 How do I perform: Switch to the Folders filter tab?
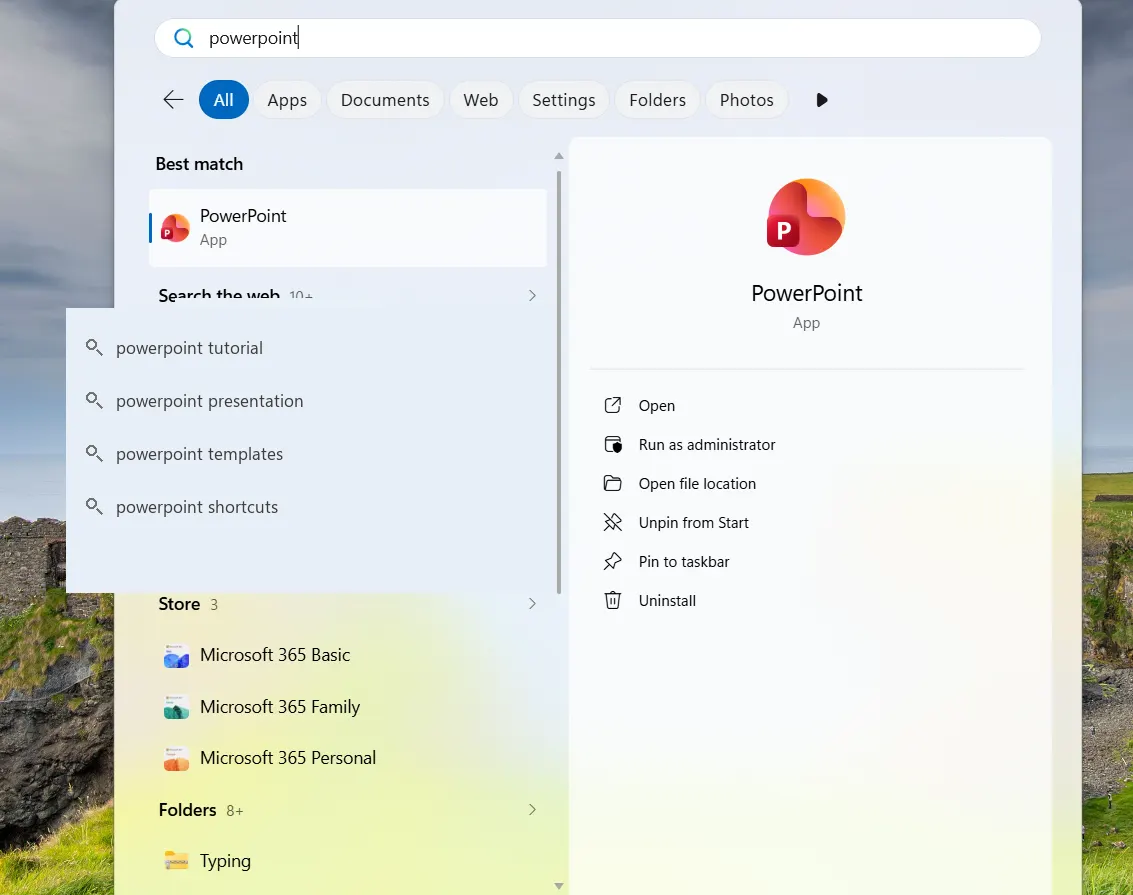click(x=658, y=100)
